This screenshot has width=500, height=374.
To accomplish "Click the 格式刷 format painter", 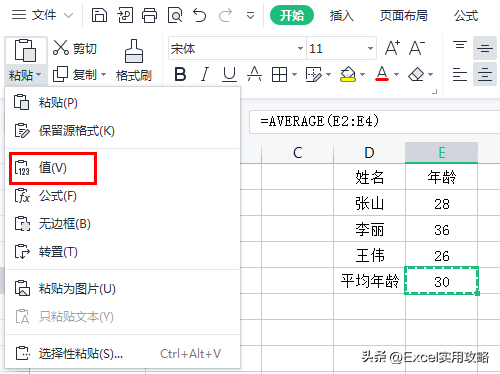I will pos(134,61).
